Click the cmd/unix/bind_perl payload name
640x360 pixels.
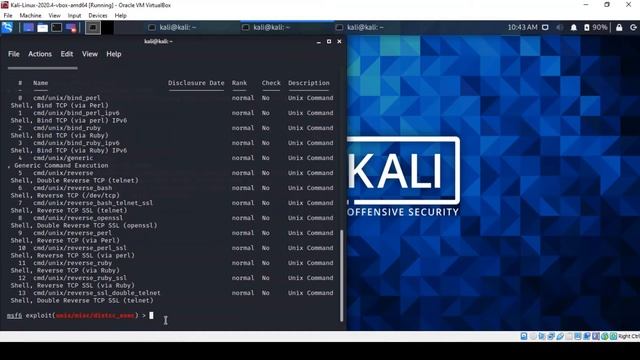(x=67, y=98)
